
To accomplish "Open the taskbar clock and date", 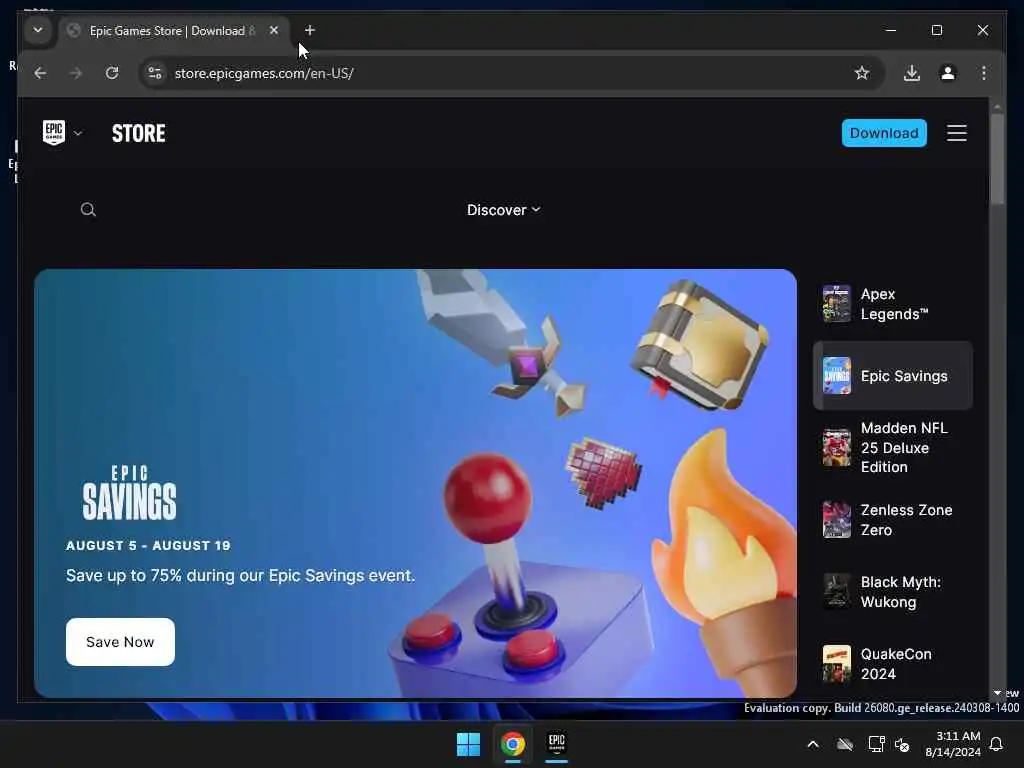I will [x=953, y=744].
